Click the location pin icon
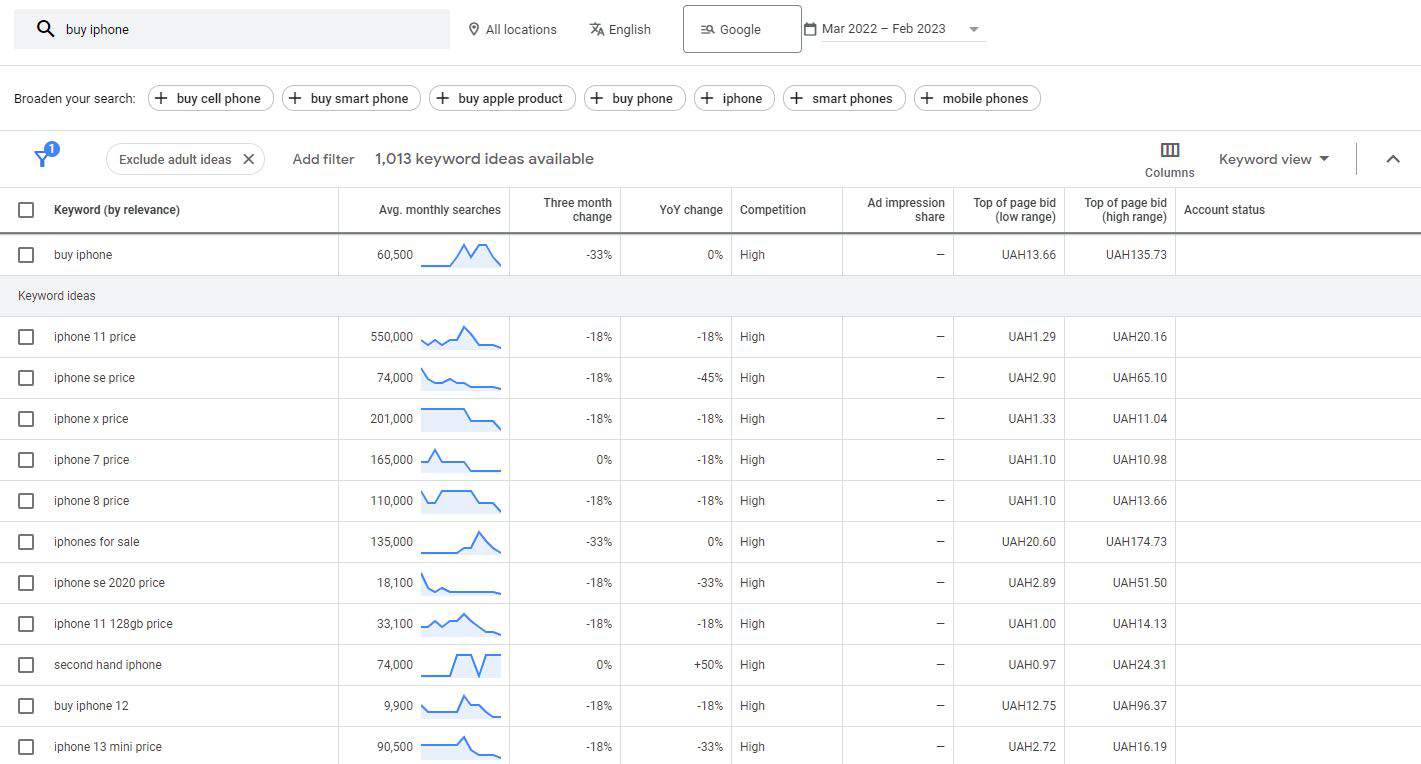The image size is (1421, 764). coord(474,29)
